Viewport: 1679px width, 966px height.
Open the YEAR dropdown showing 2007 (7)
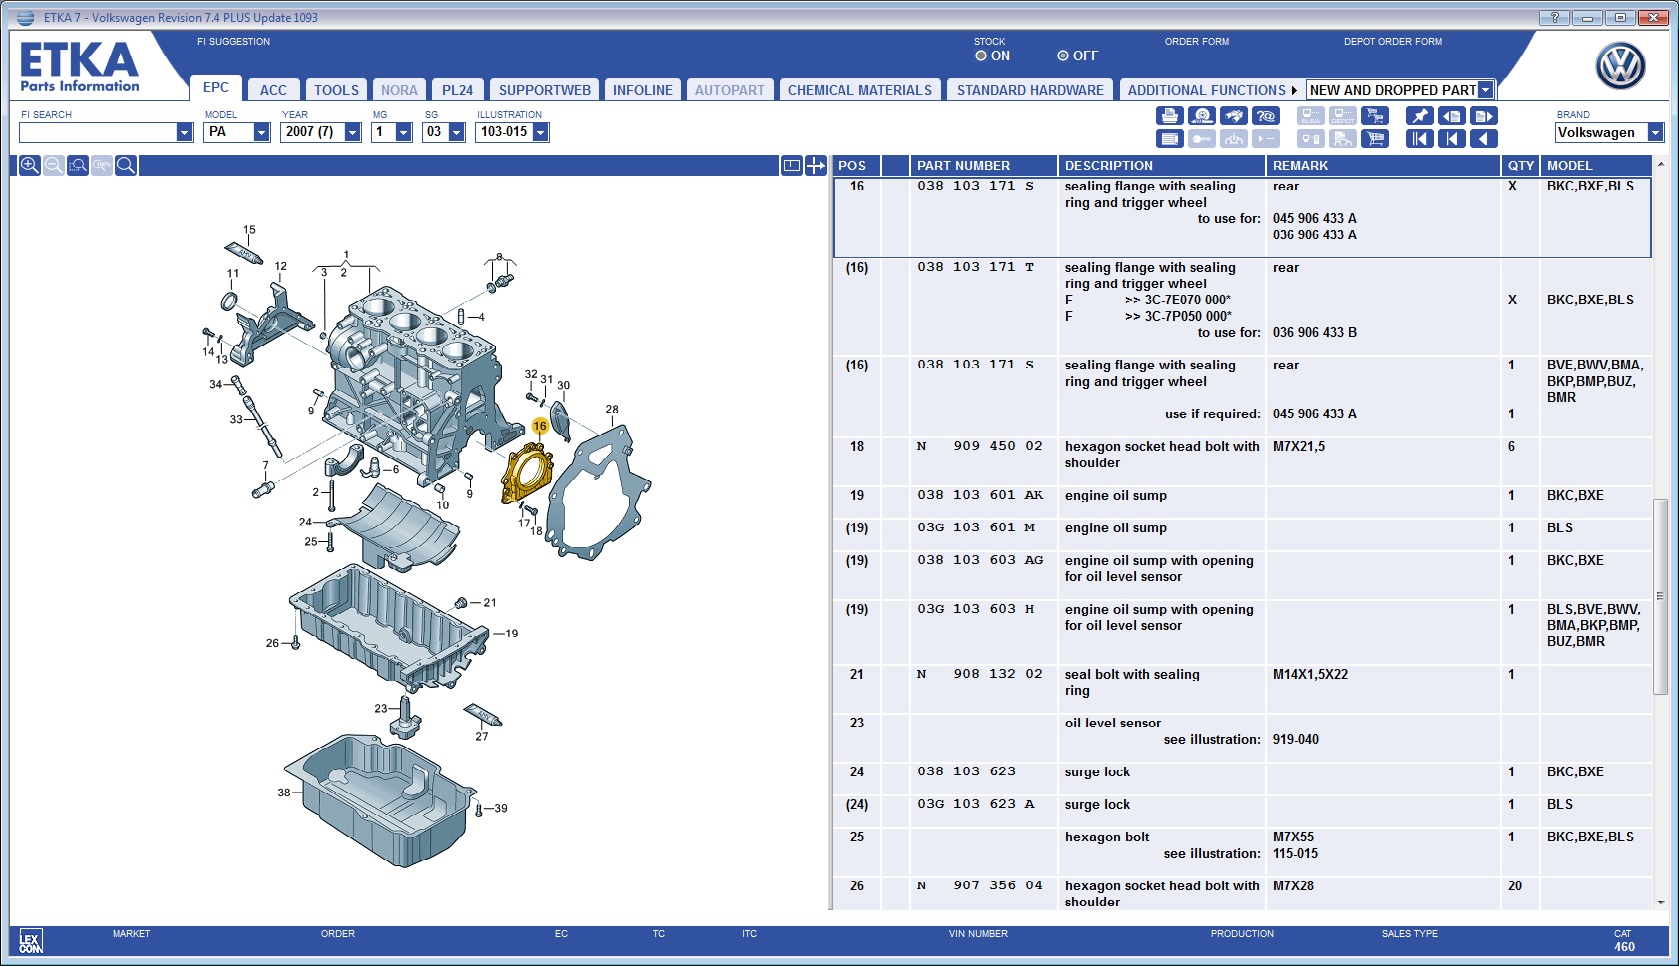pyautogui.click(x=352, y=132)
